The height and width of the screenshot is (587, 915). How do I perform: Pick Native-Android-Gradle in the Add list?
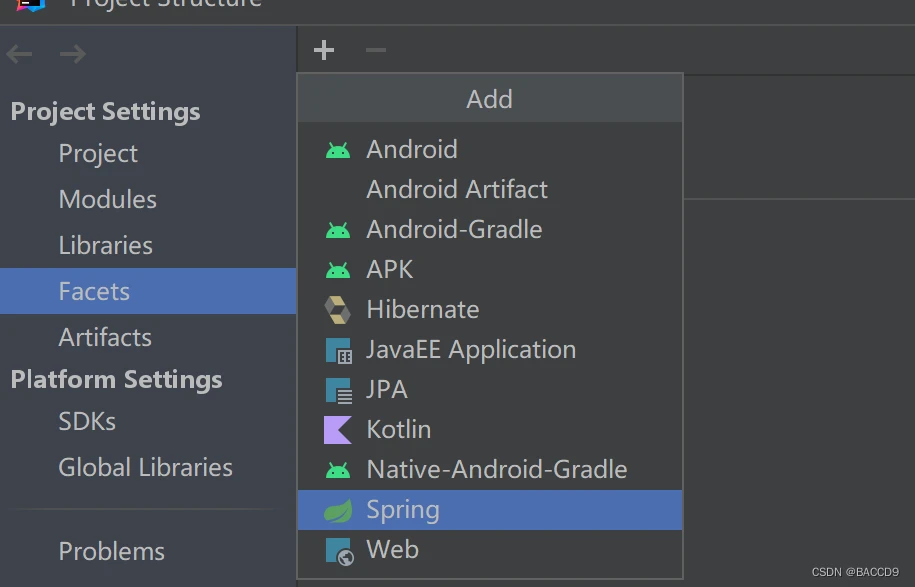[490, 470]
